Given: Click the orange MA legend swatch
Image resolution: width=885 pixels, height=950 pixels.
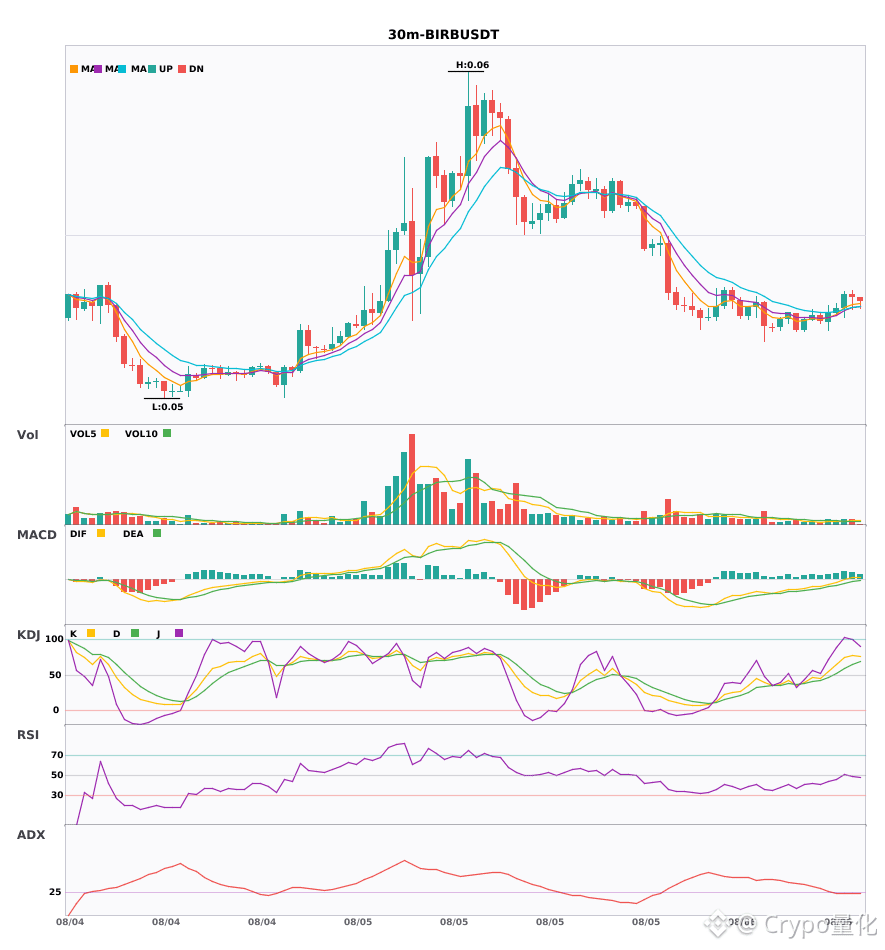Looking at the screenshot, I should tap(74, 69).
